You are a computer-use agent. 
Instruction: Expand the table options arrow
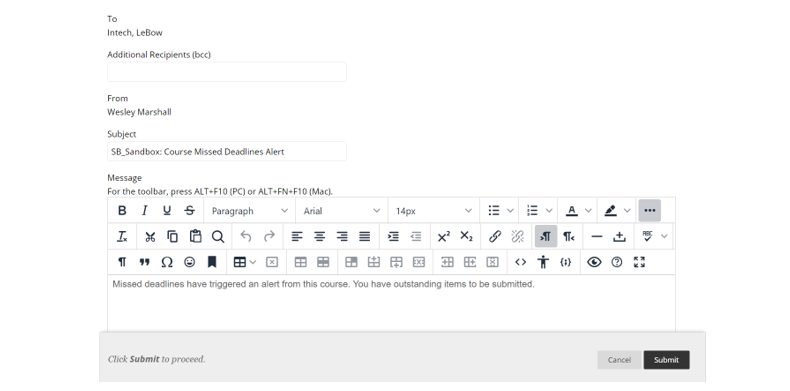pyautogui.click(x=253, y=262)
